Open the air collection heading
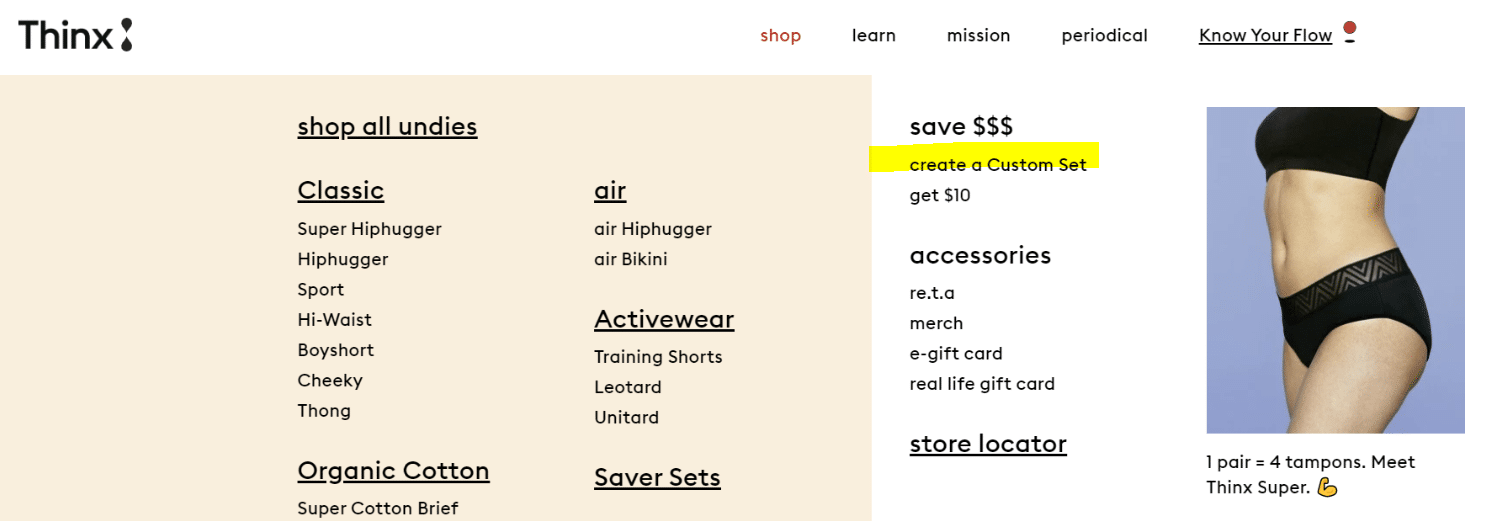Image resolution: width=1500 pixels, height=521 pixels. pos(609,191)
